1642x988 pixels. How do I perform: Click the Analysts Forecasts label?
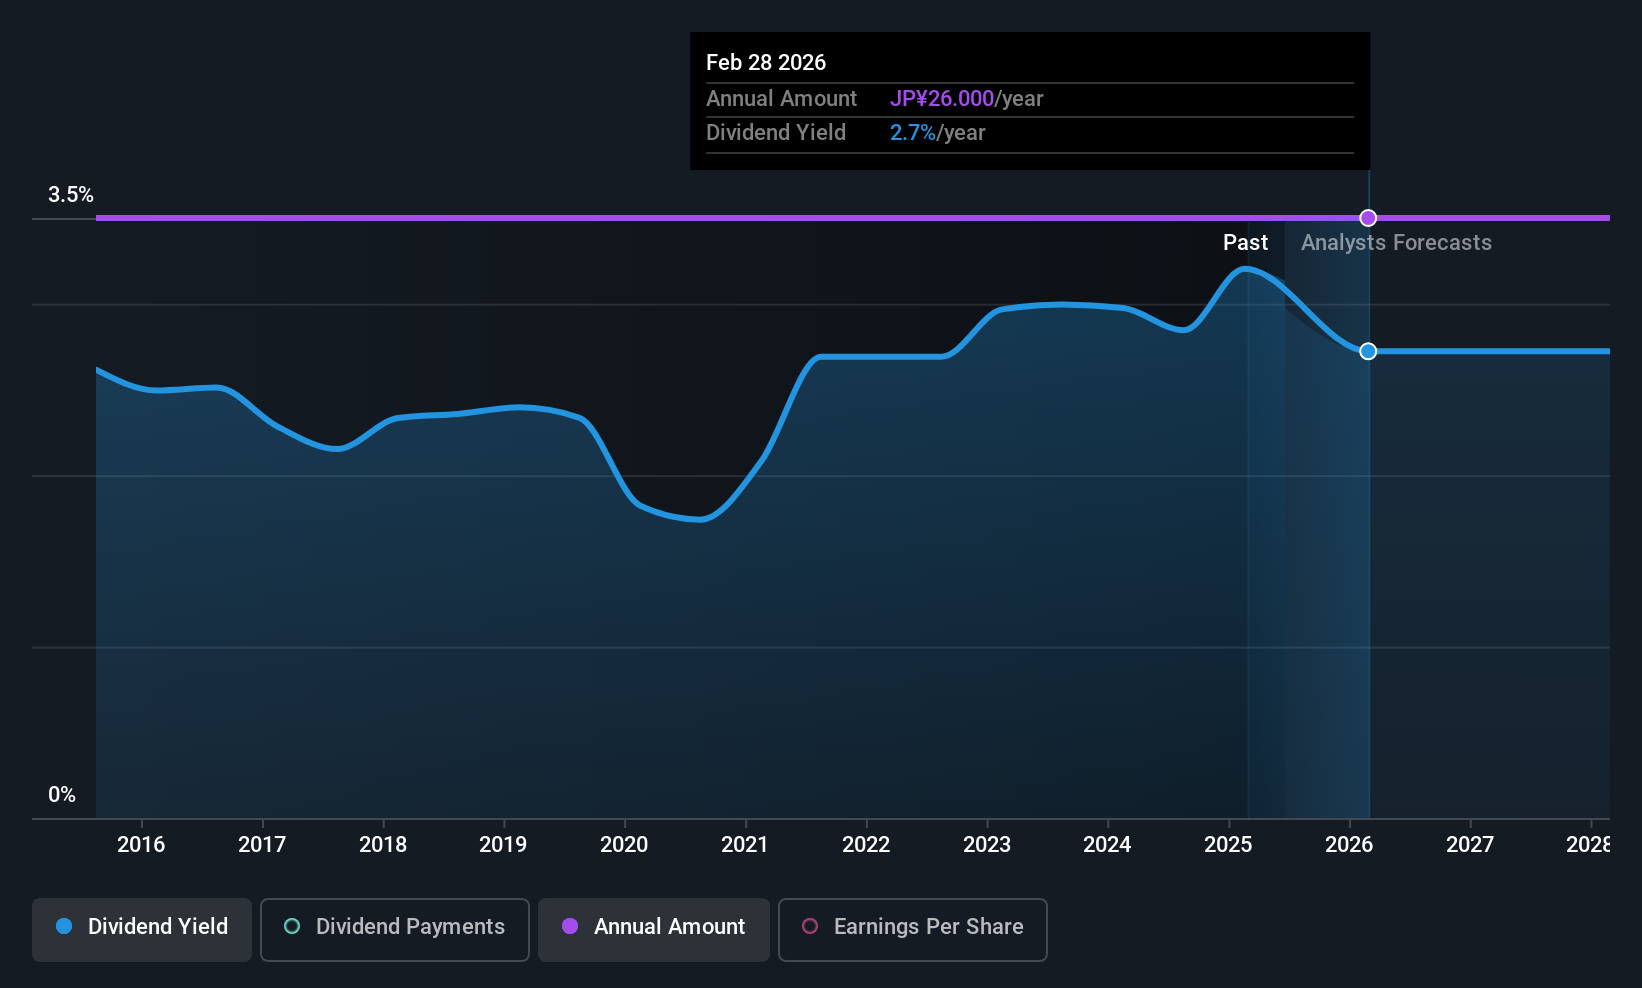[x=1396, y=243]
